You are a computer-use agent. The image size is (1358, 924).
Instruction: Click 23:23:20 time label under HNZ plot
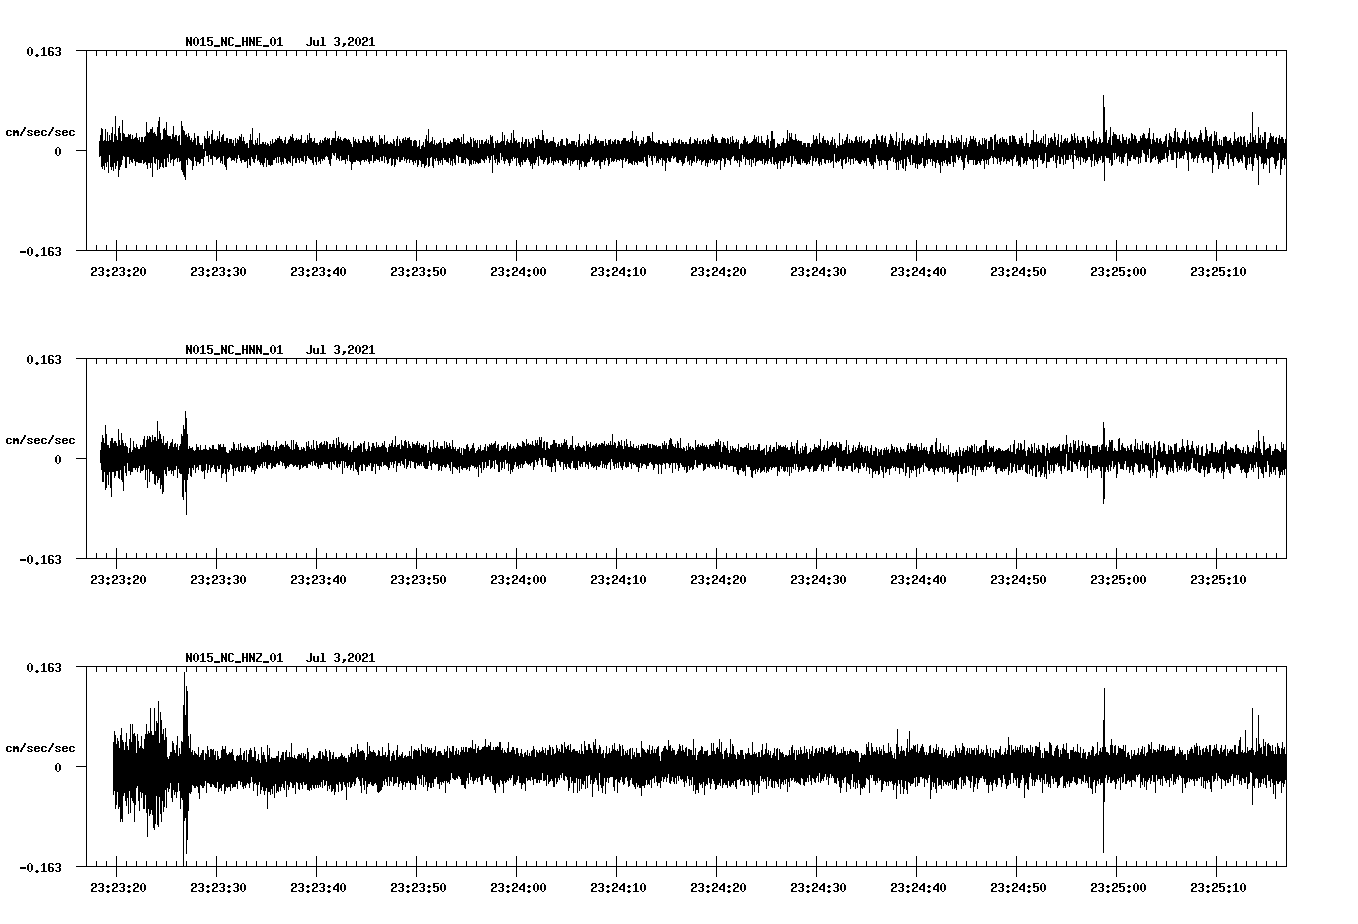click(x=118, y=887)
